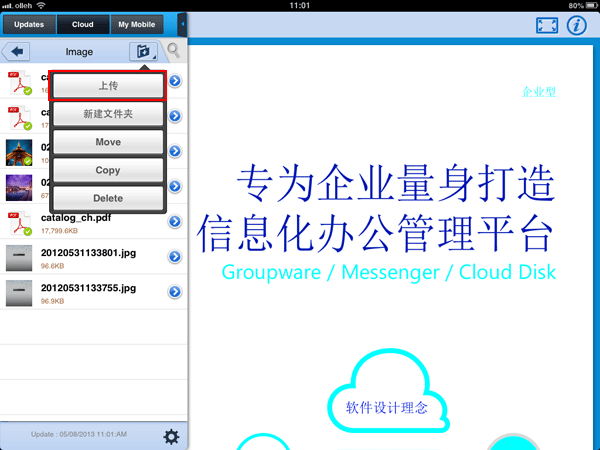Show document info with the i icon

click(576, 26)
